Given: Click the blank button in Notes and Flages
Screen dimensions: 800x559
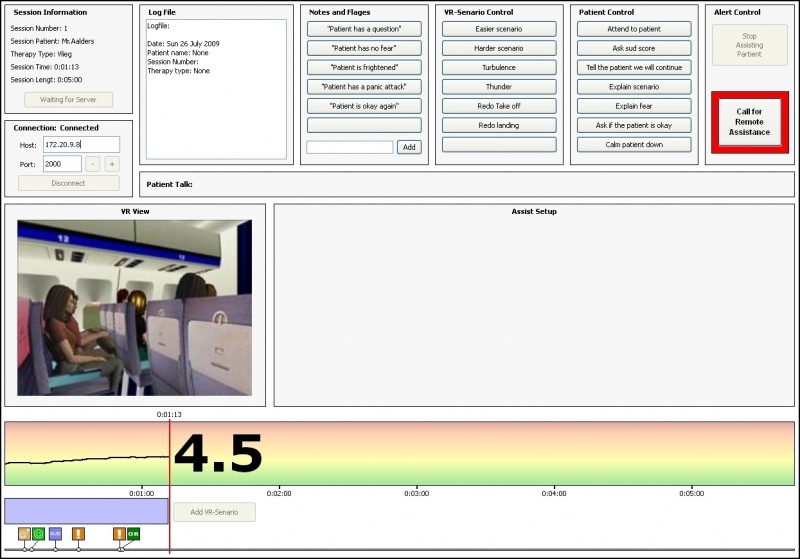Looking at the screenshot, I should click(x=364, y=125).
